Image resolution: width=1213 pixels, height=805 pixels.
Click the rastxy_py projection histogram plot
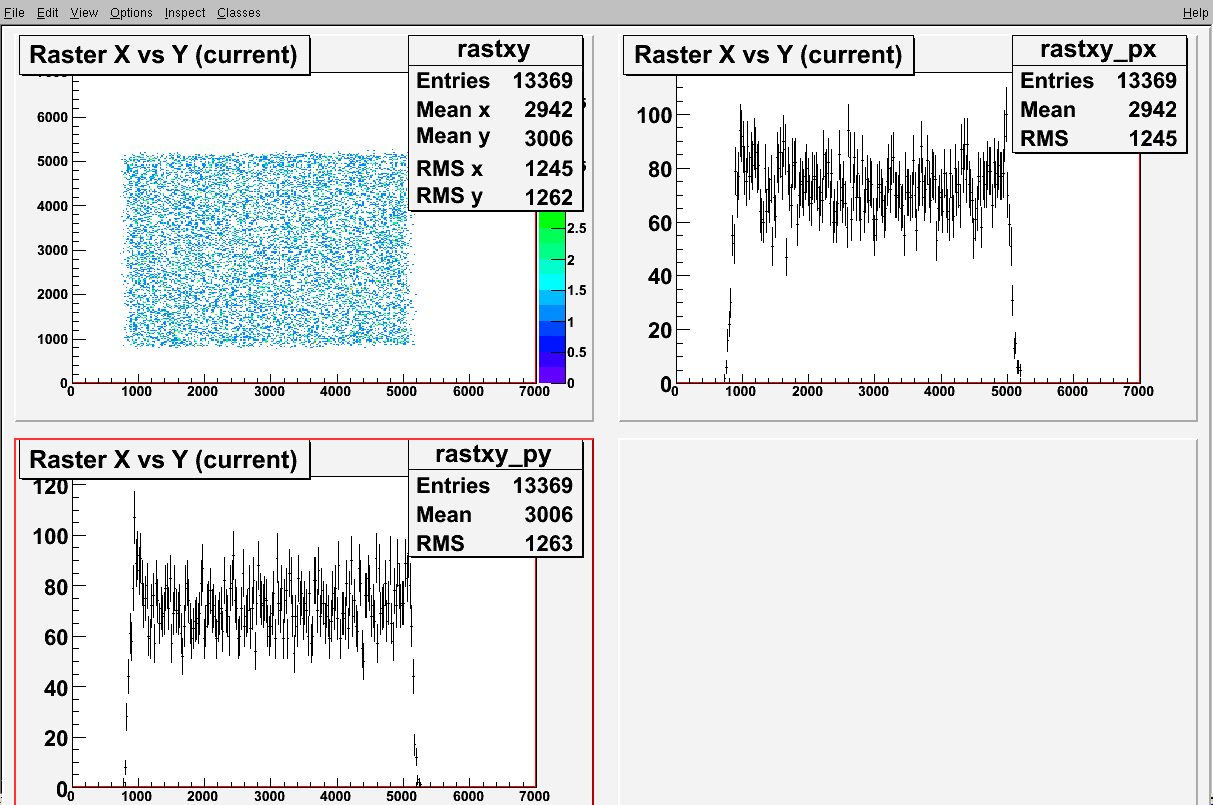304,630
